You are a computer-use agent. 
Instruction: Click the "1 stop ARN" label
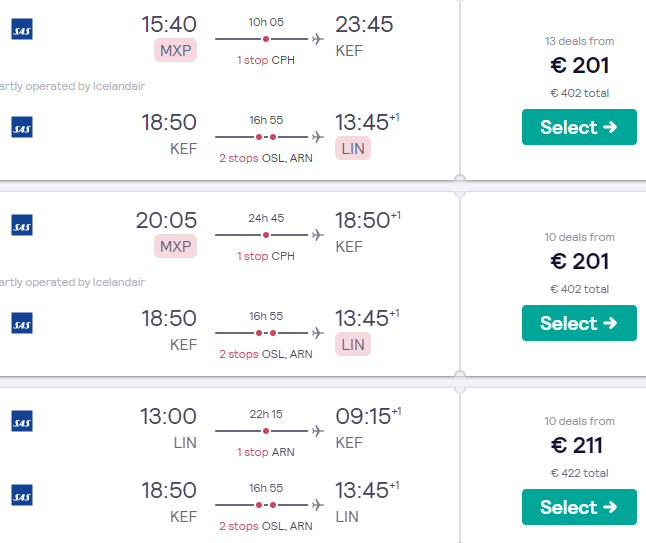pyautogui.click(x=266, y=452)
